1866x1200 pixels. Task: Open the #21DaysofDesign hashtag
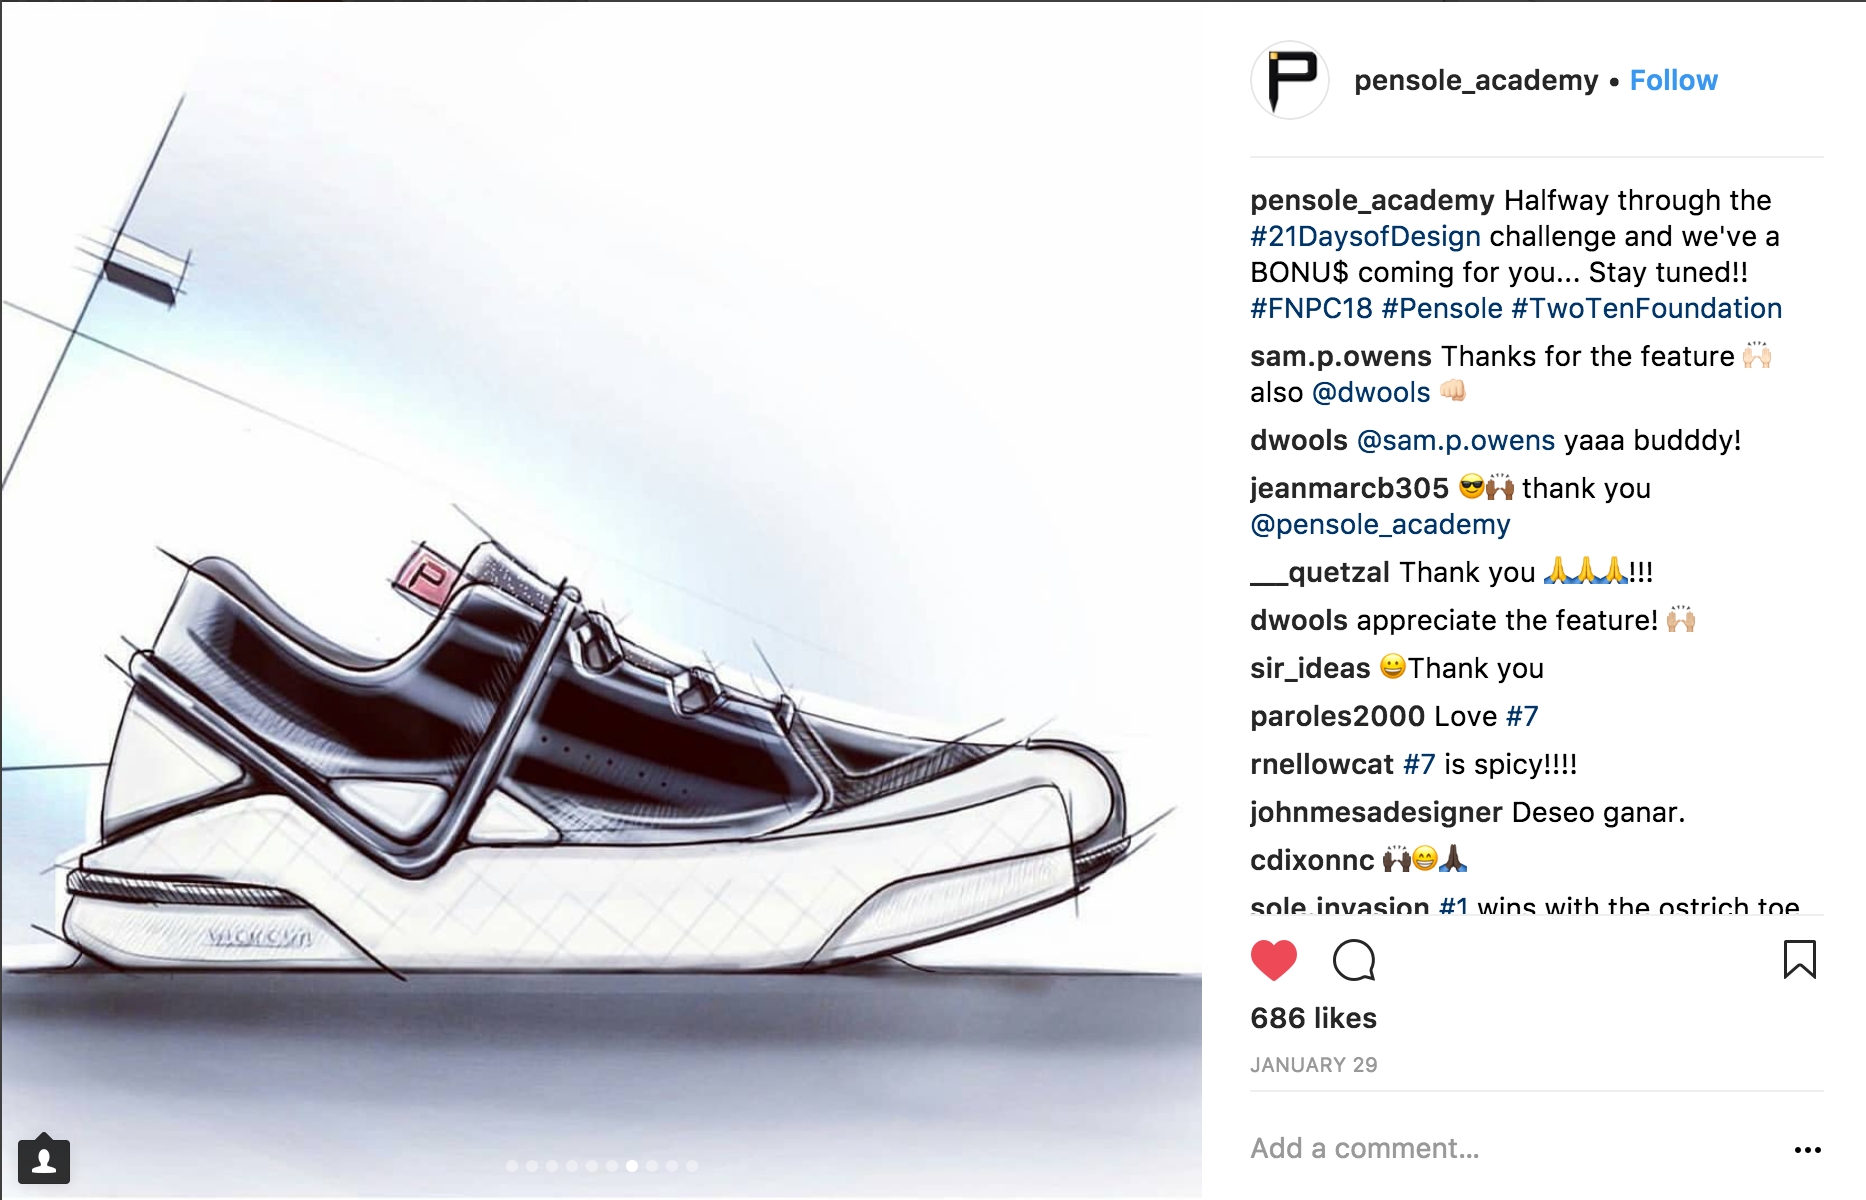[x=1365, y=236]
